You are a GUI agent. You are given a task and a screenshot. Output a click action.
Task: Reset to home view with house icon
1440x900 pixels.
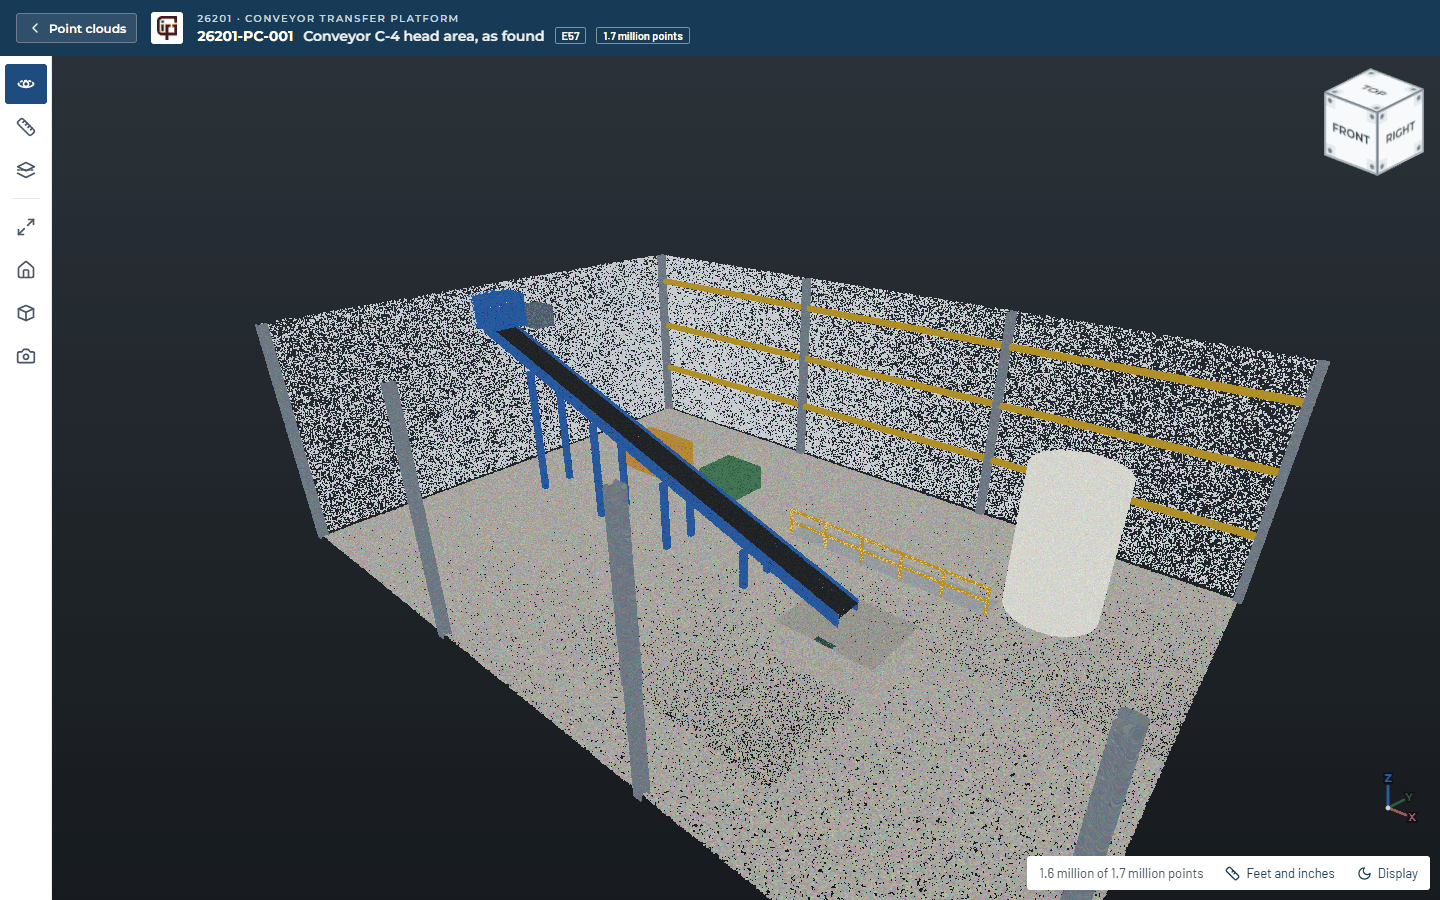point(26,270)
